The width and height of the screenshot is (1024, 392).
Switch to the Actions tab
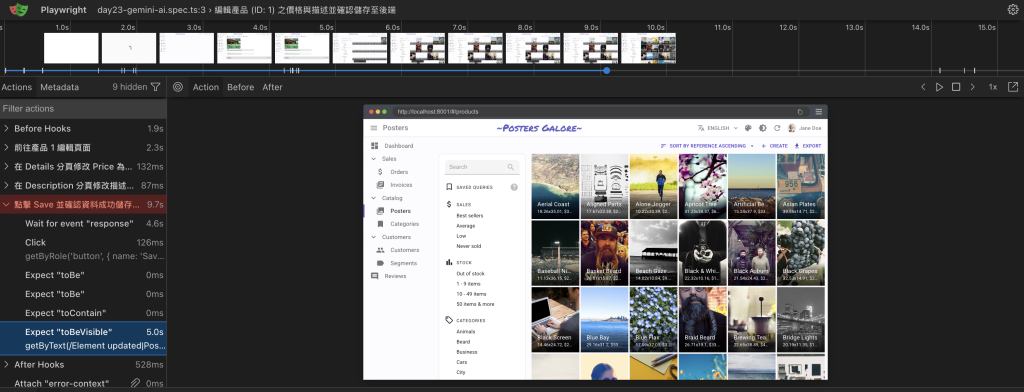[x=16, y=87]
